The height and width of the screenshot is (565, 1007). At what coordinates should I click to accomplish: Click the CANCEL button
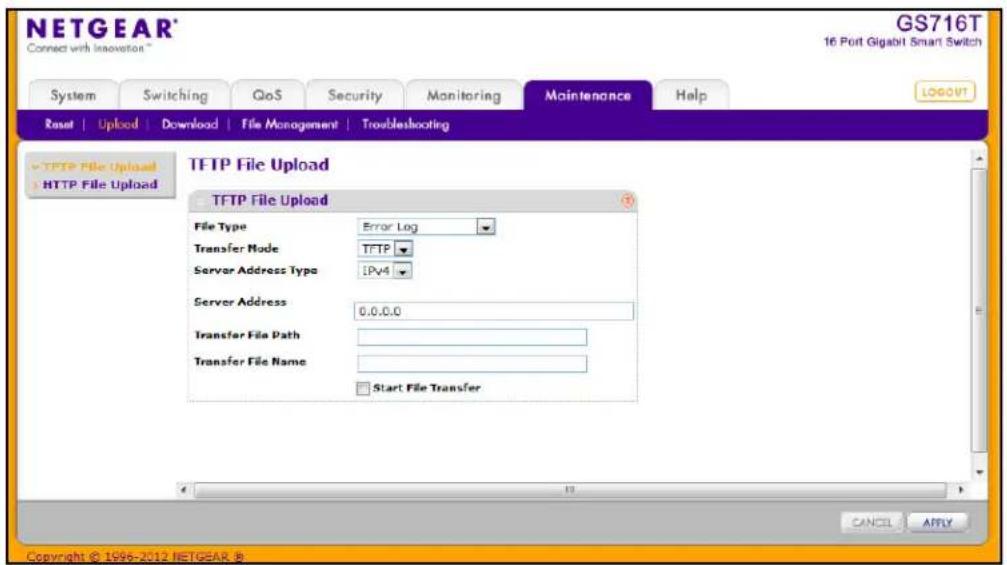[871, 523]
